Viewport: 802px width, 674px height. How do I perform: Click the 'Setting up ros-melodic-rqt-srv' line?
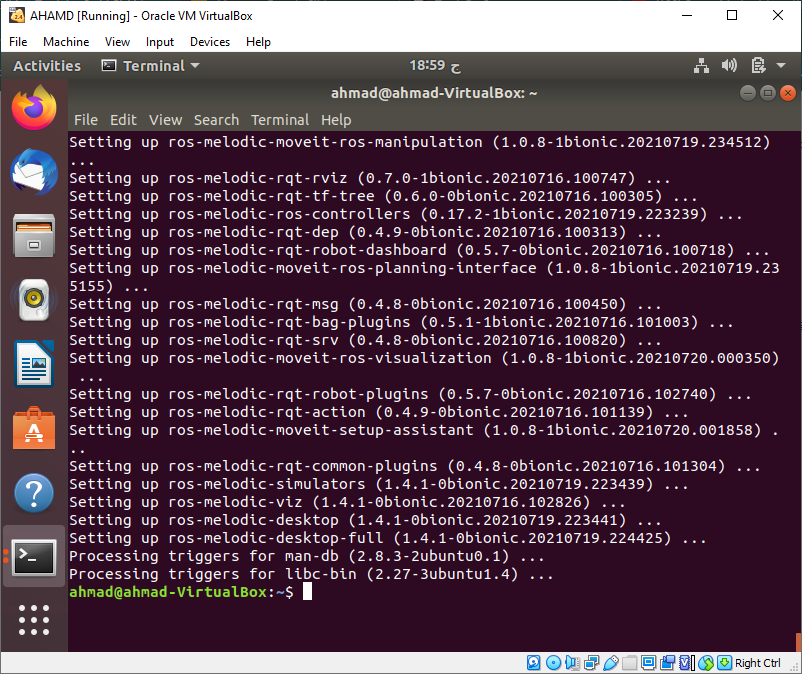365,340
